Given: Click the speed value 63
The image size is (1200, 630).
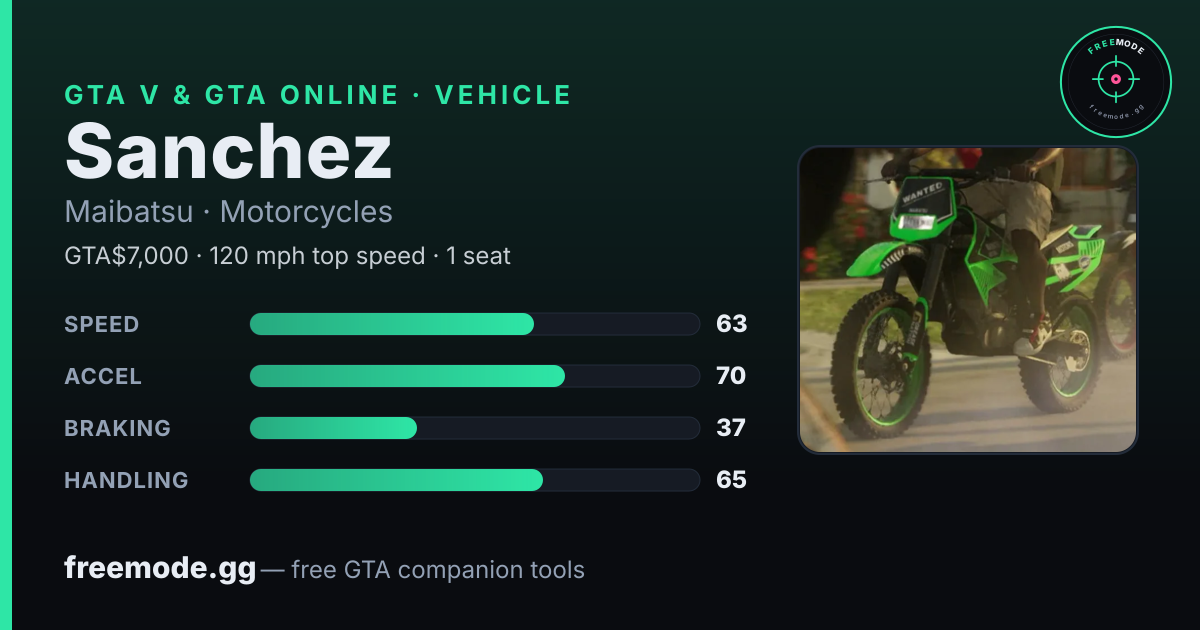Looking at the screenshot, I should (x=731, y=324).
